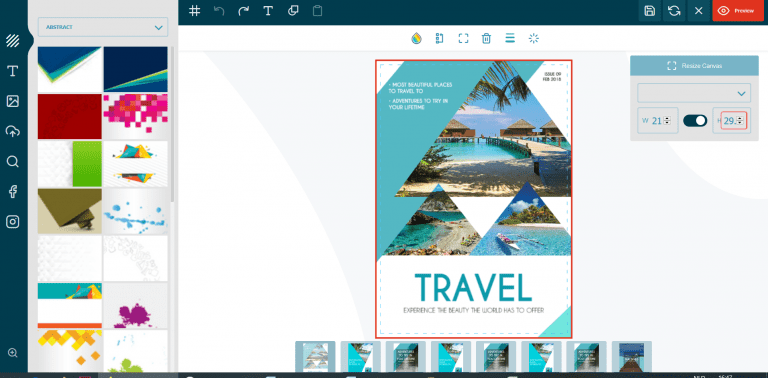Toggle the aspect ratio lock switch

coord(695,120)
